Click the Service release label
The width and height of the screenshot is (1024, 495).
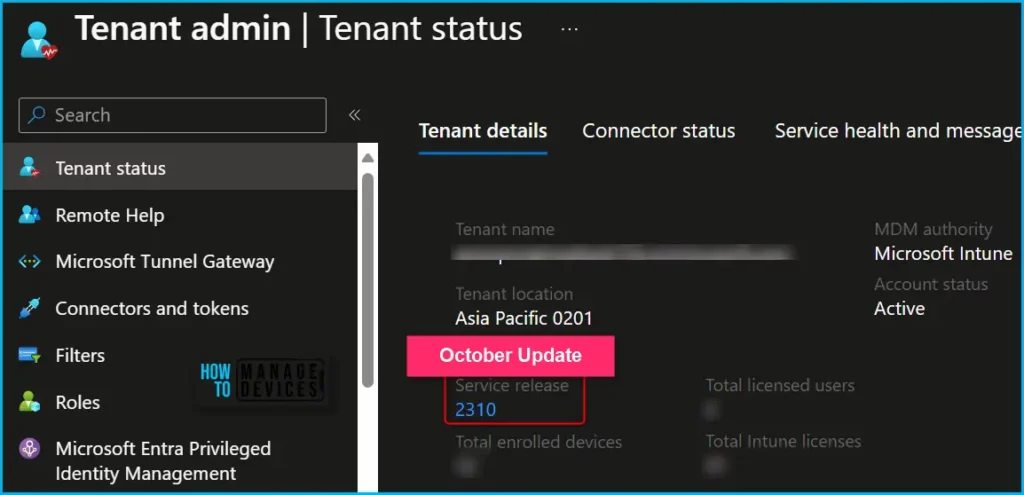[x=512, y=385]
